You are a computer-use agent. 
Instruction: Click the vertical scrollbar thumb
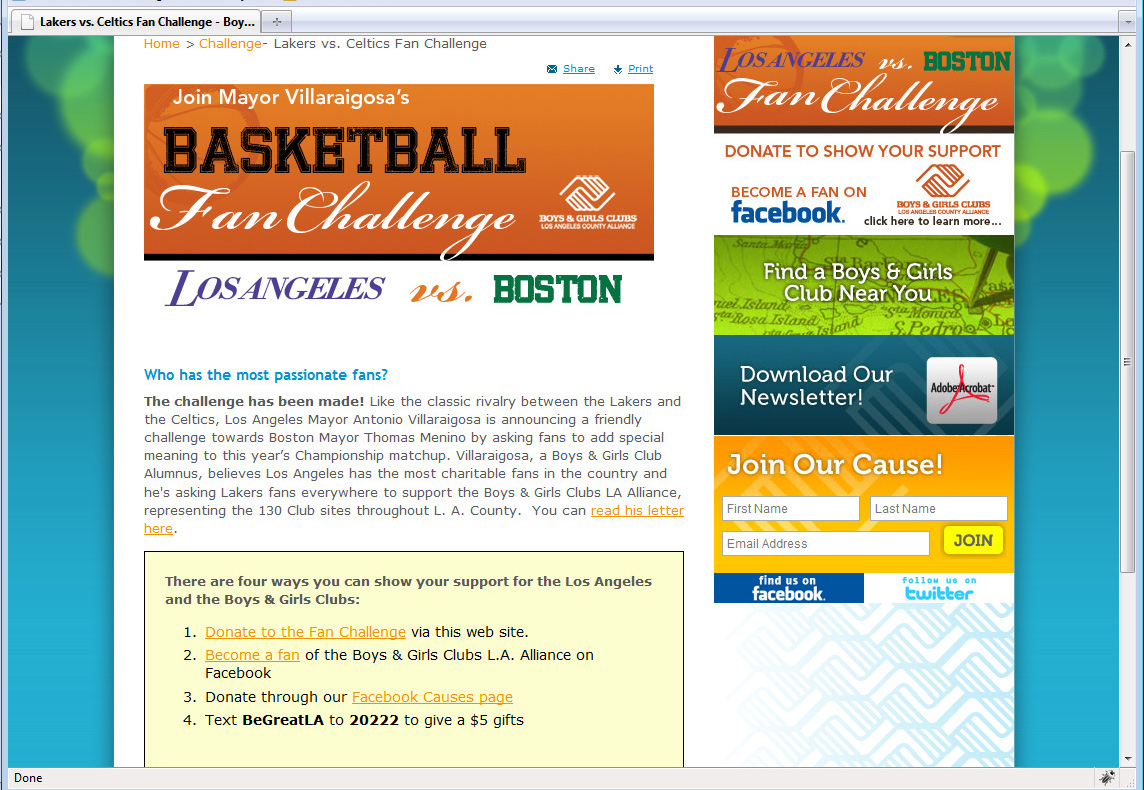point(1128,362)
